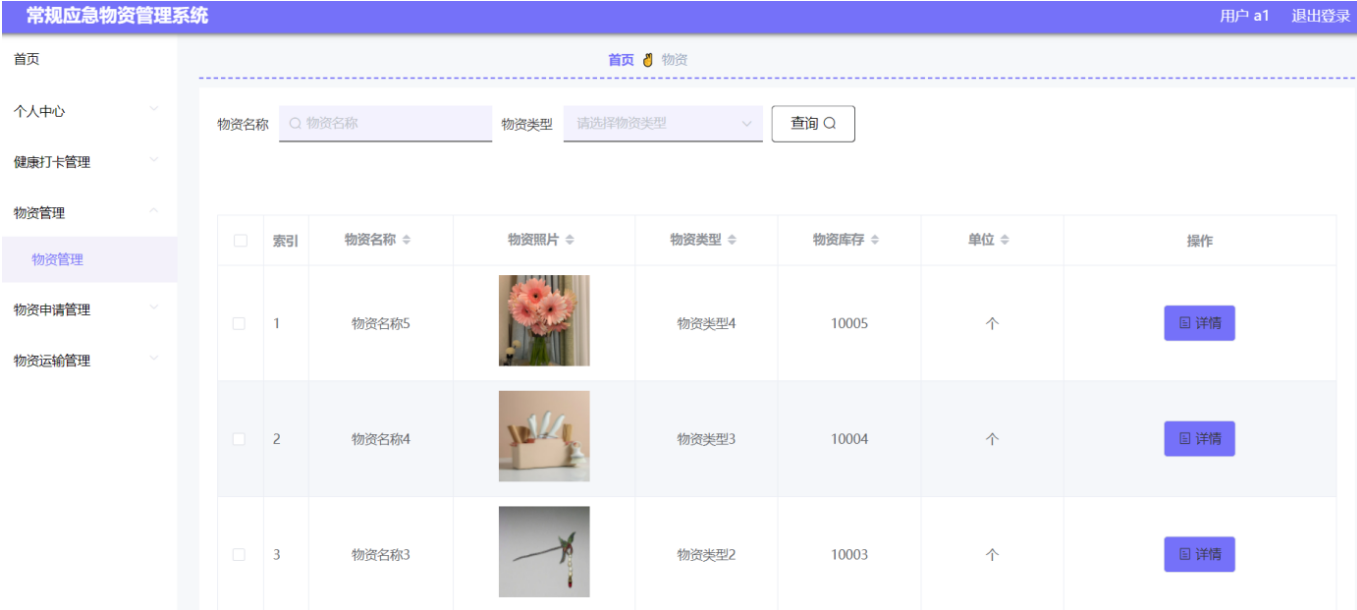Sort table by 物资照片 column
The height and width of the screenshot is (610, 1357).
pyautogui.click(x=567, y=240)
